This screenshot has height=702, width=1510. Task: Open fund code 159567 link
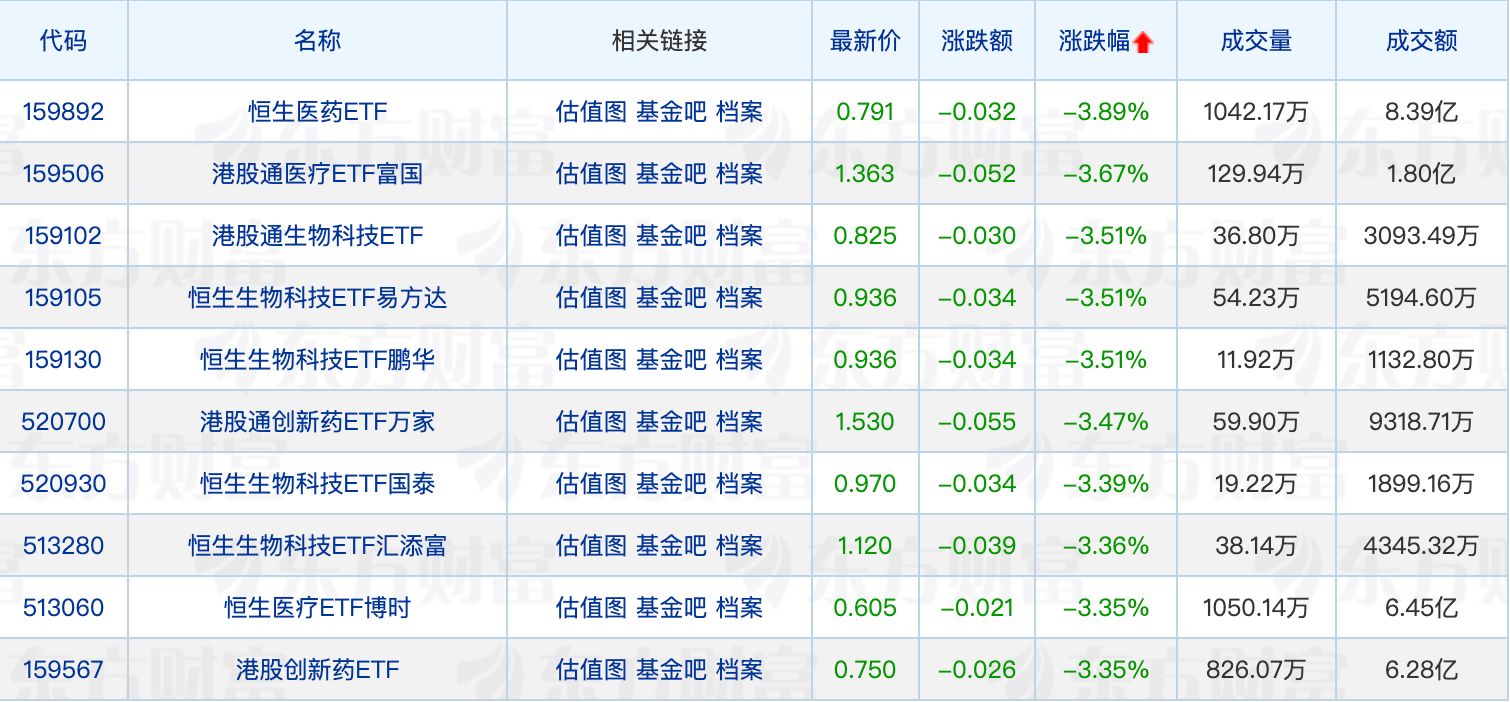(x=63, y=670)
